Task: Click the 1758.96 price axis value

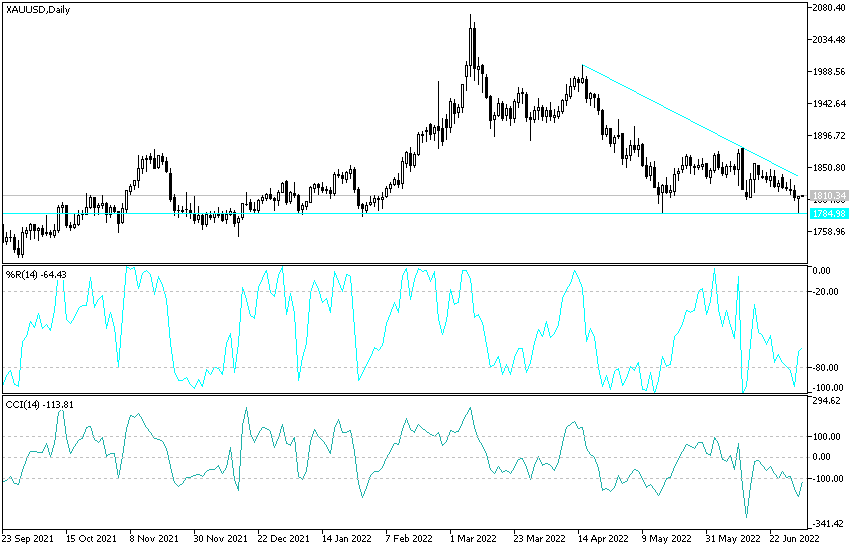Action: point(829,232)
